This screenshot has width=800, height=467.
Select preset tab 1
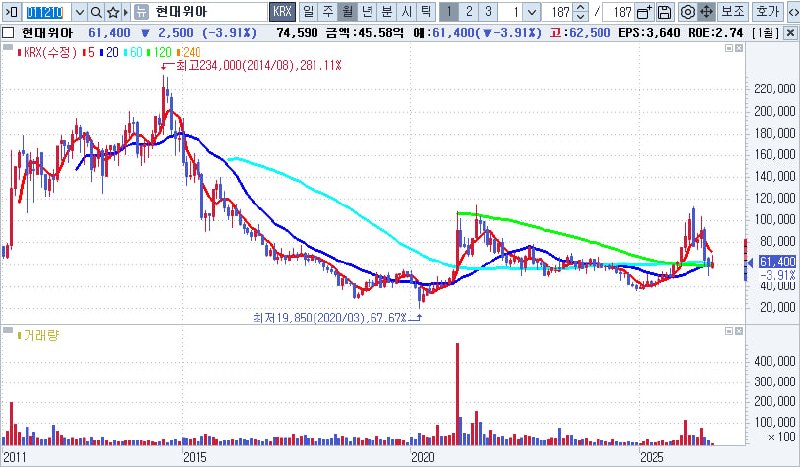[449, 12]
